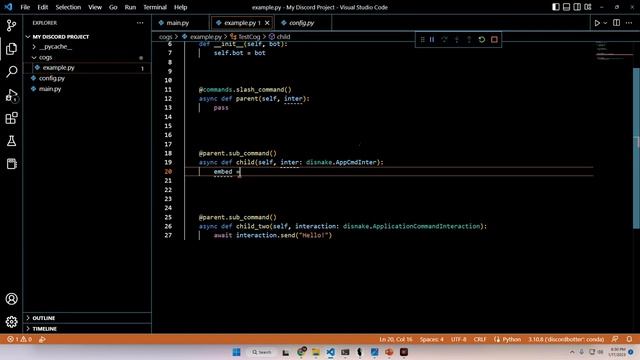This screenshot has width=640, height=360.
Task: Expand the __pycache__ folder
Action: coord(56,47)
